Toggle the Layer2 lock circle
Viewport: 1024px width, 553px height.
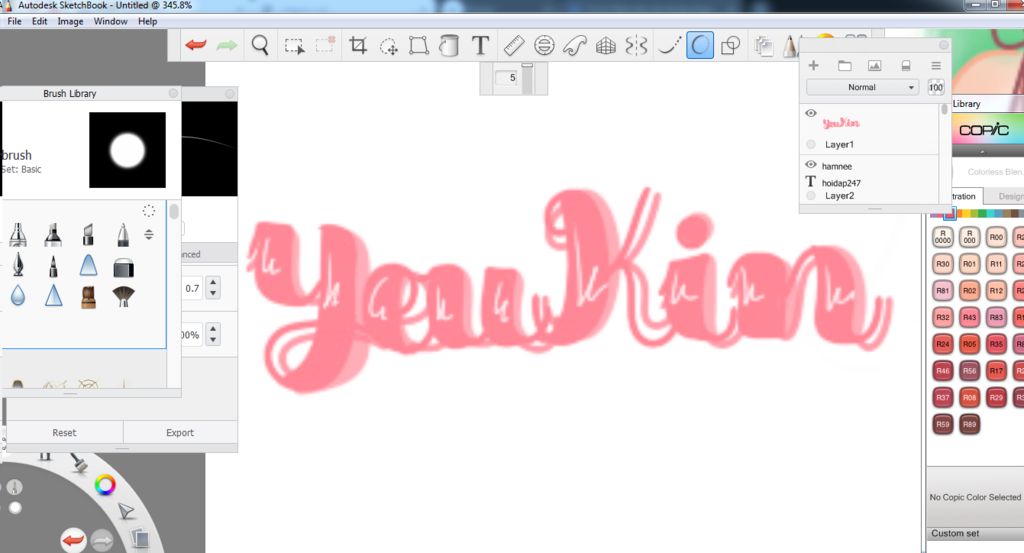(x=810, y=195)
